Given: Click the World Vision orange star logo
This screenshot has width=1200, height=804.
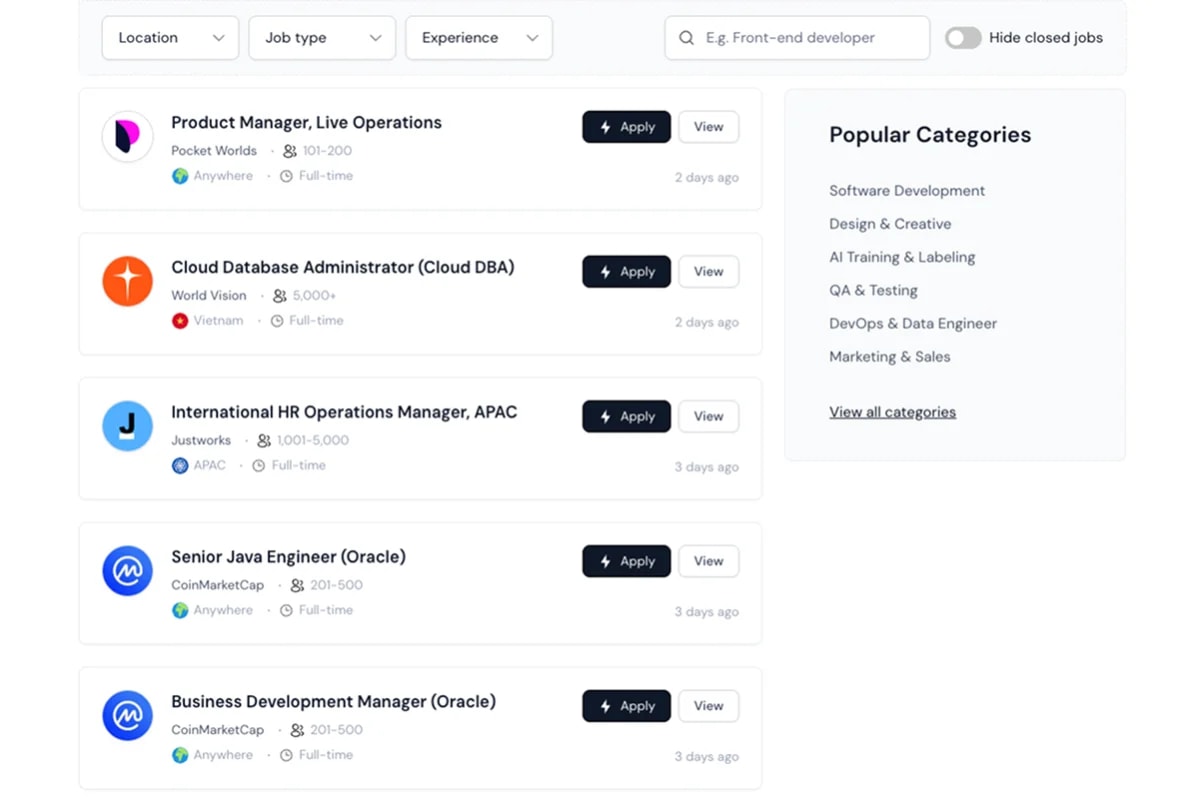Looking at the screenshot, I should point(127,281).
